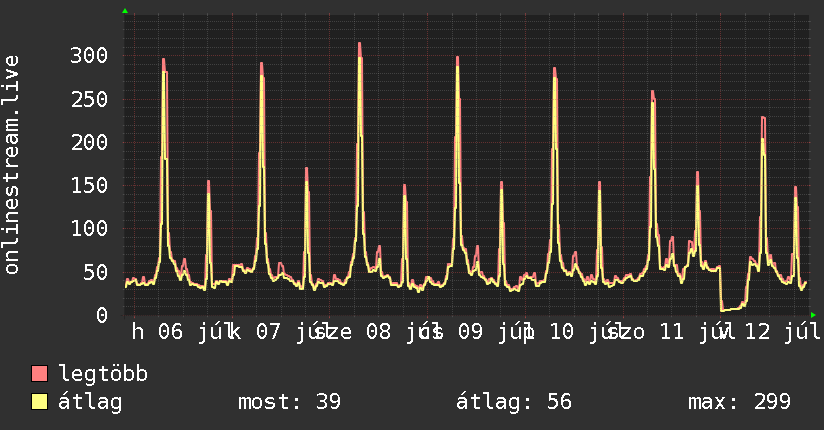
Task: Click the 10 date label on x-axis
Action: [x=562, y=332]
